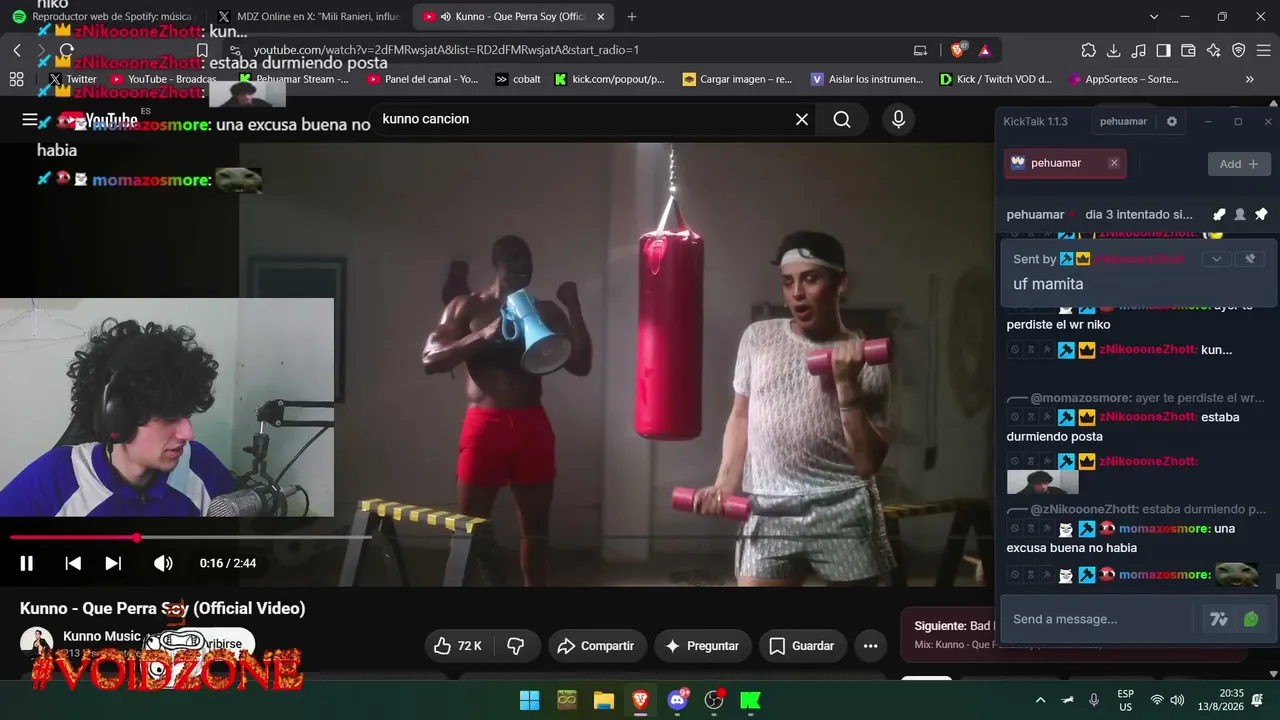Mute the YouTube player volume
1280x720 pixels.
(163, 563)
